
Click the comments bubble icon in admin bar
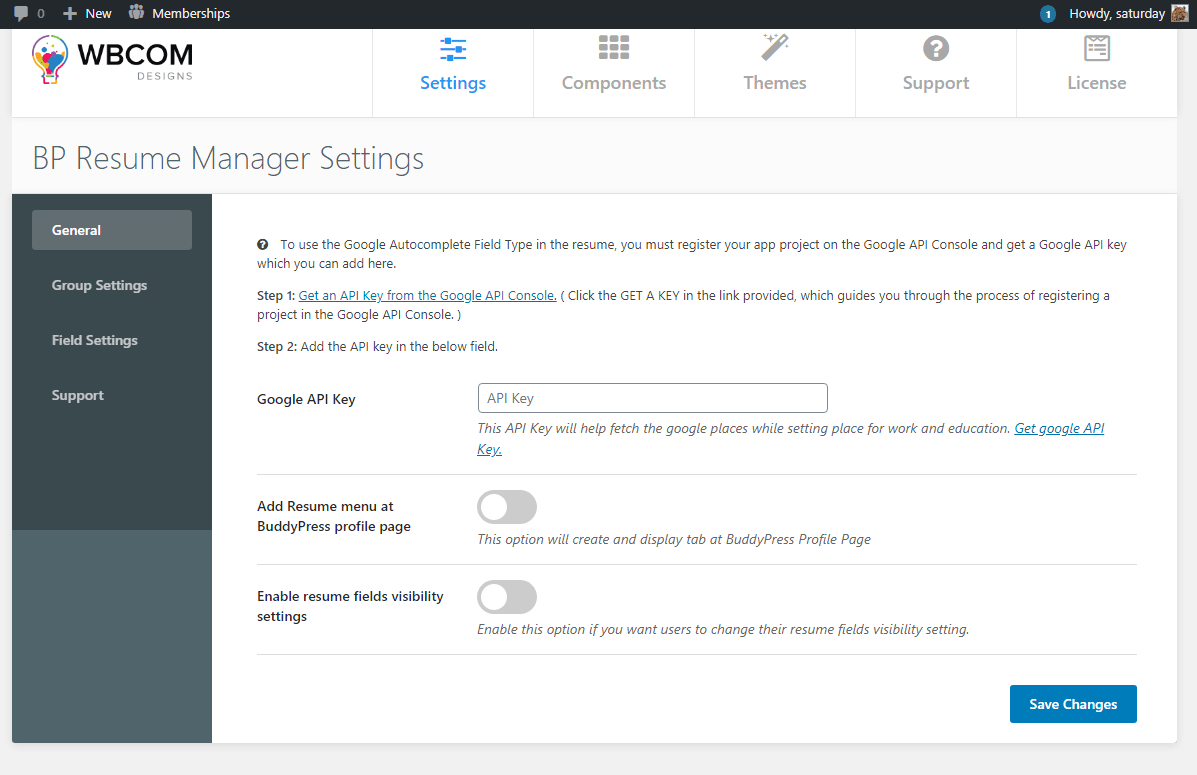pos(21,13)
